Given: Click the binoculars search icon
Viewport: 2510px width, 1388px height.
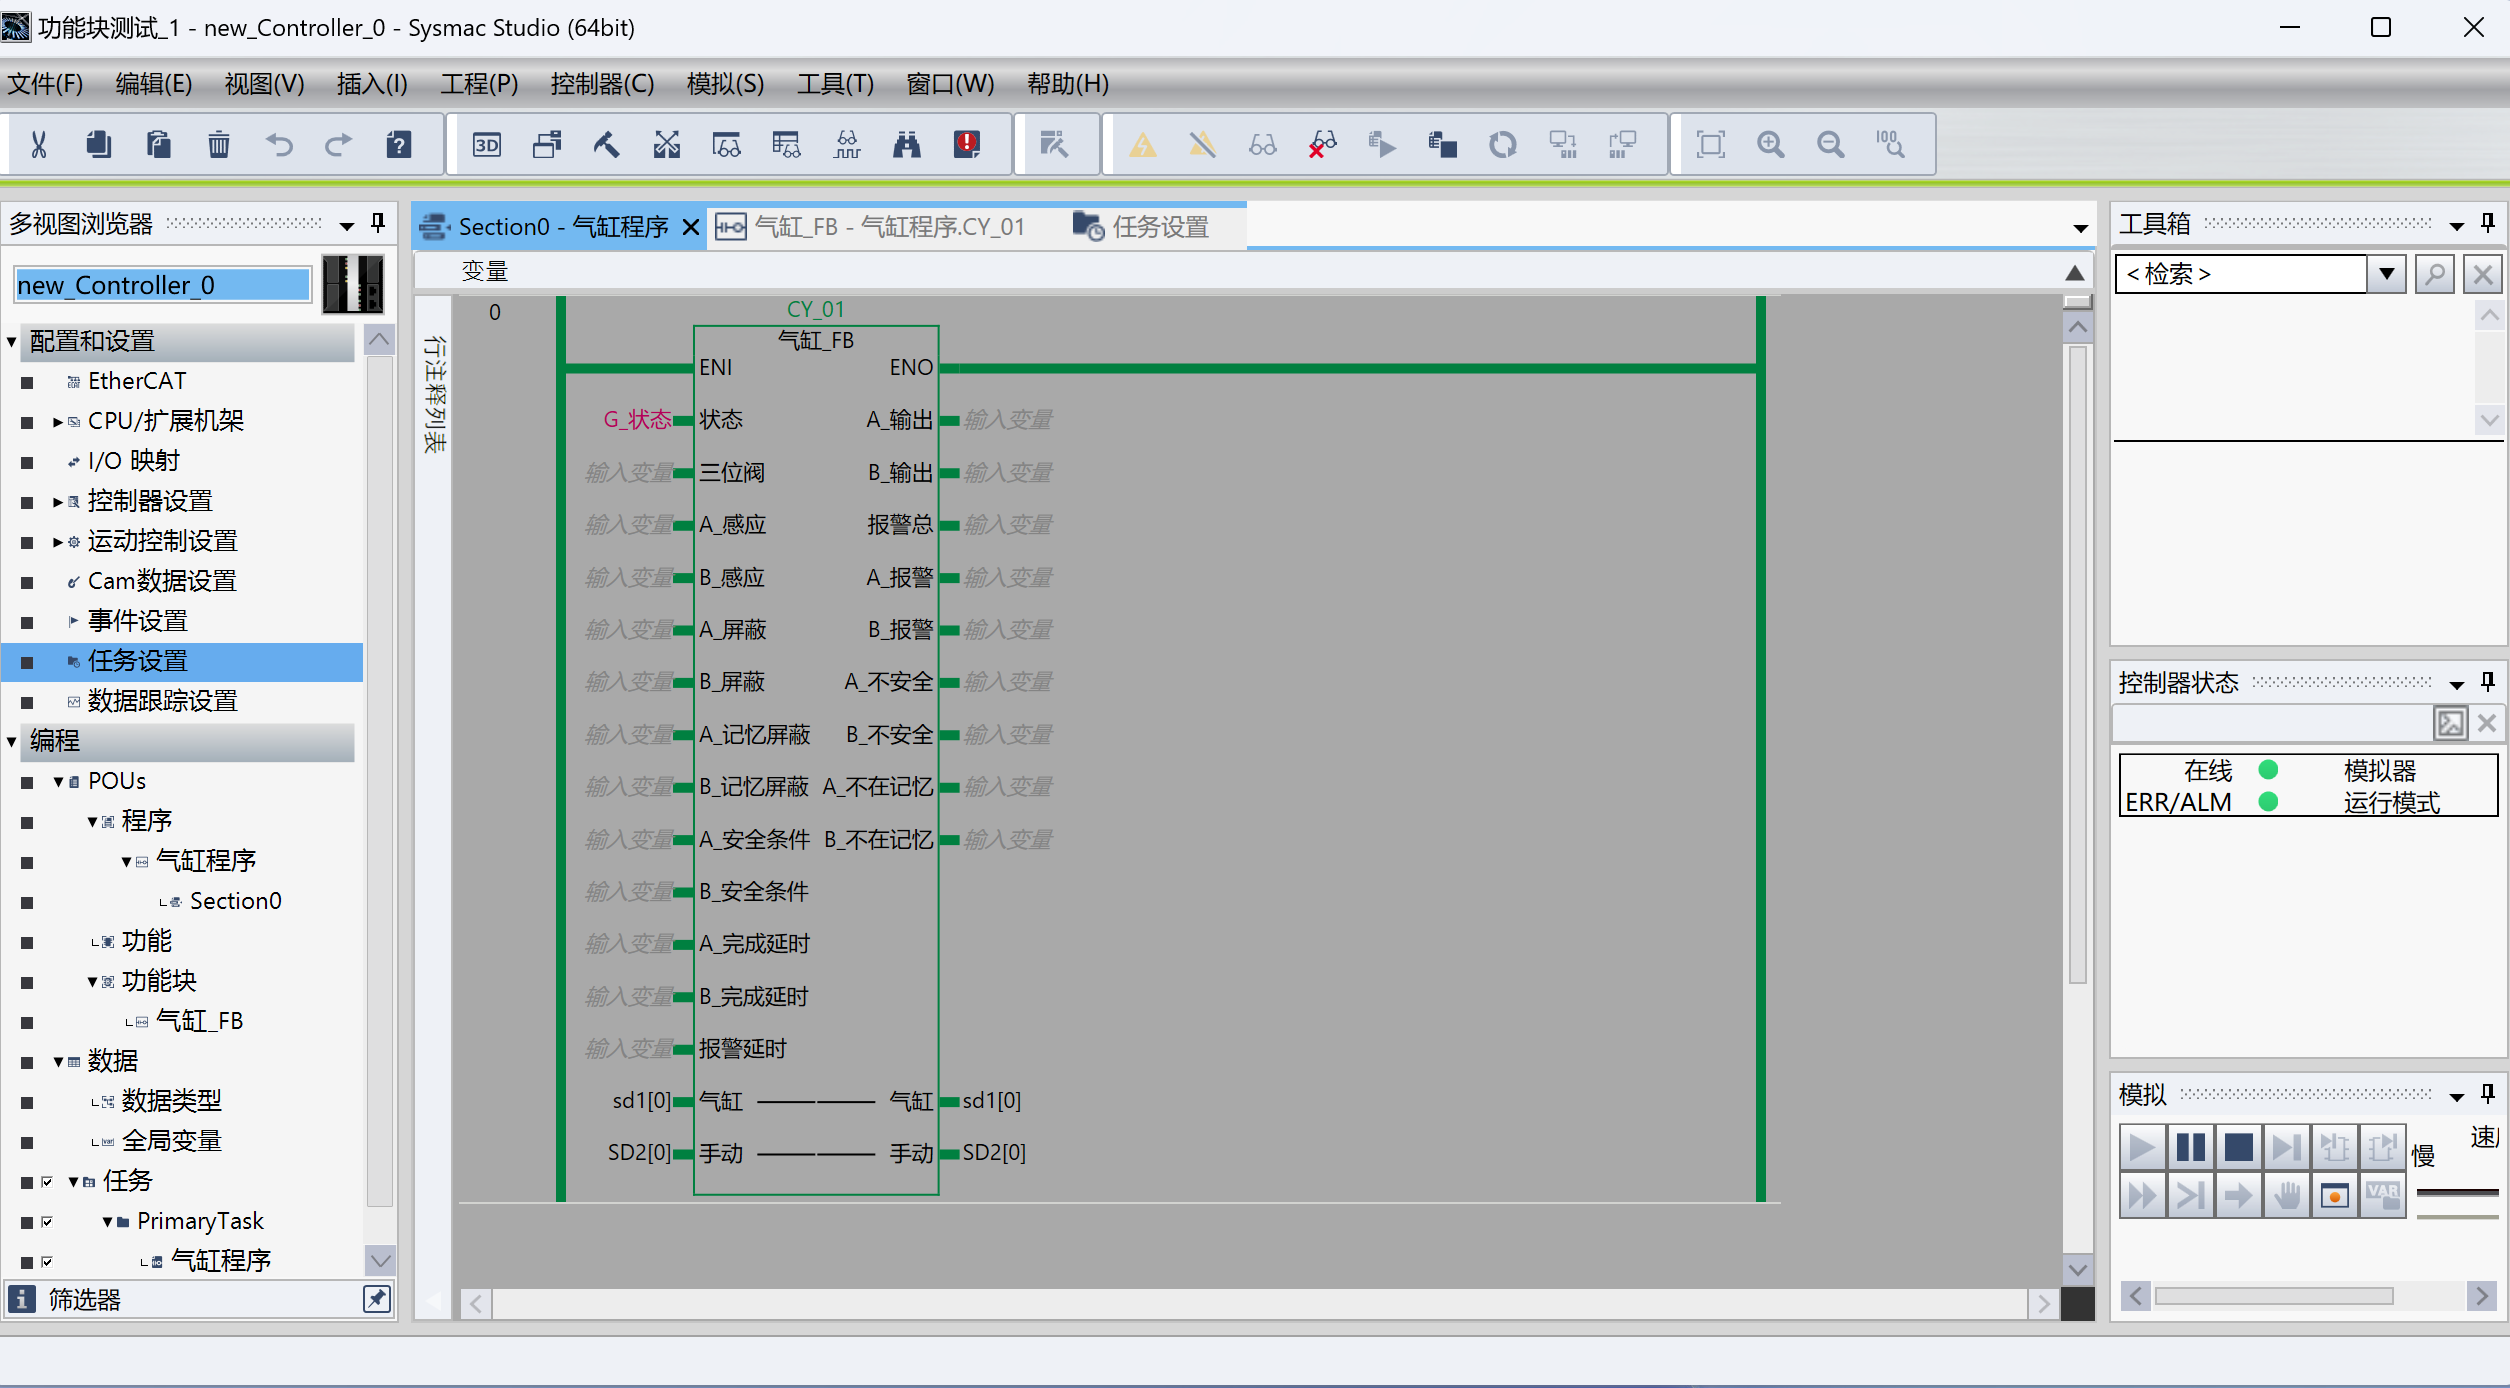Looking at the screenshot, I should point(907,145).
